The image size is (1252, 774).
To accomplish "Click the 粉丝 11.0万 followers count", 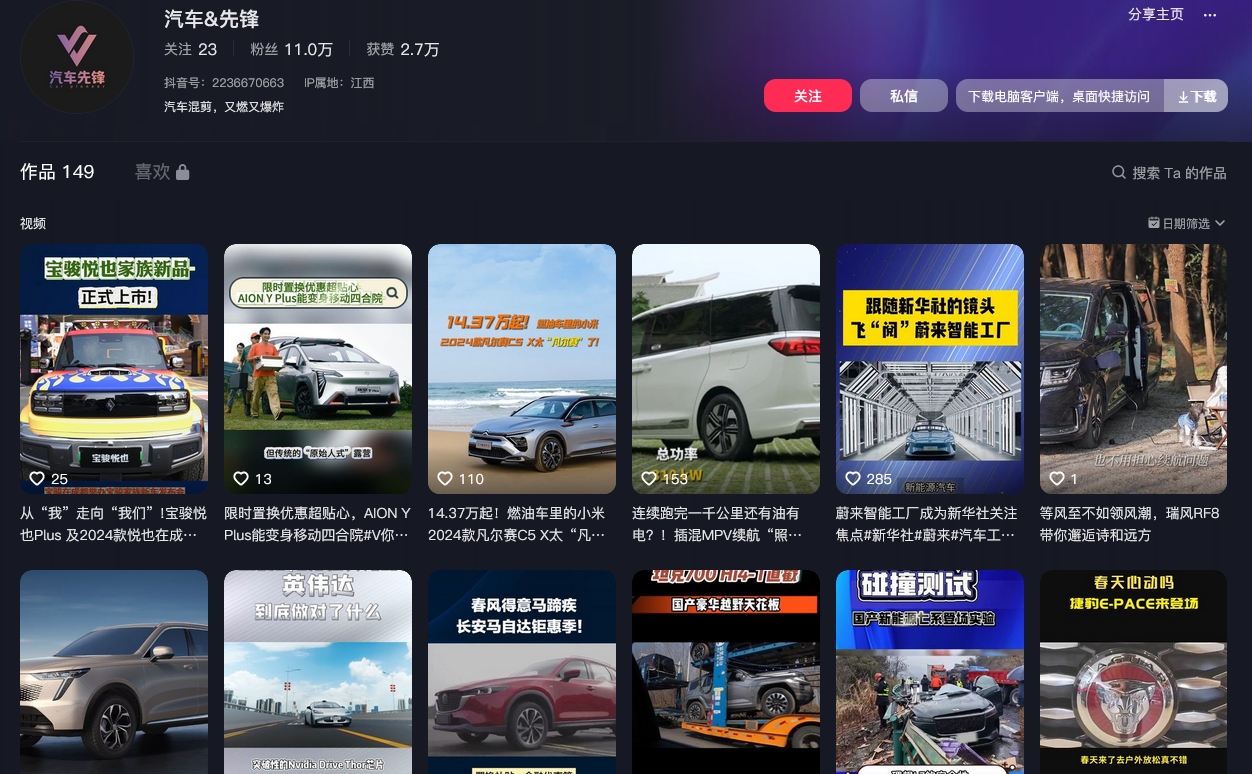I will (x=291, y=49).
